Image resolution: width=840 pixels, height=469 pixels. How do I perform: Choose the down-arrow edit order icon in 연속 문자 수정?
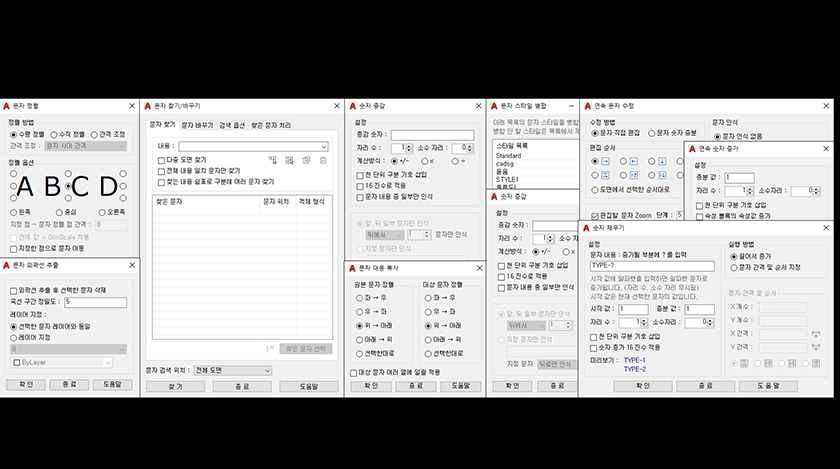point(662,161)
